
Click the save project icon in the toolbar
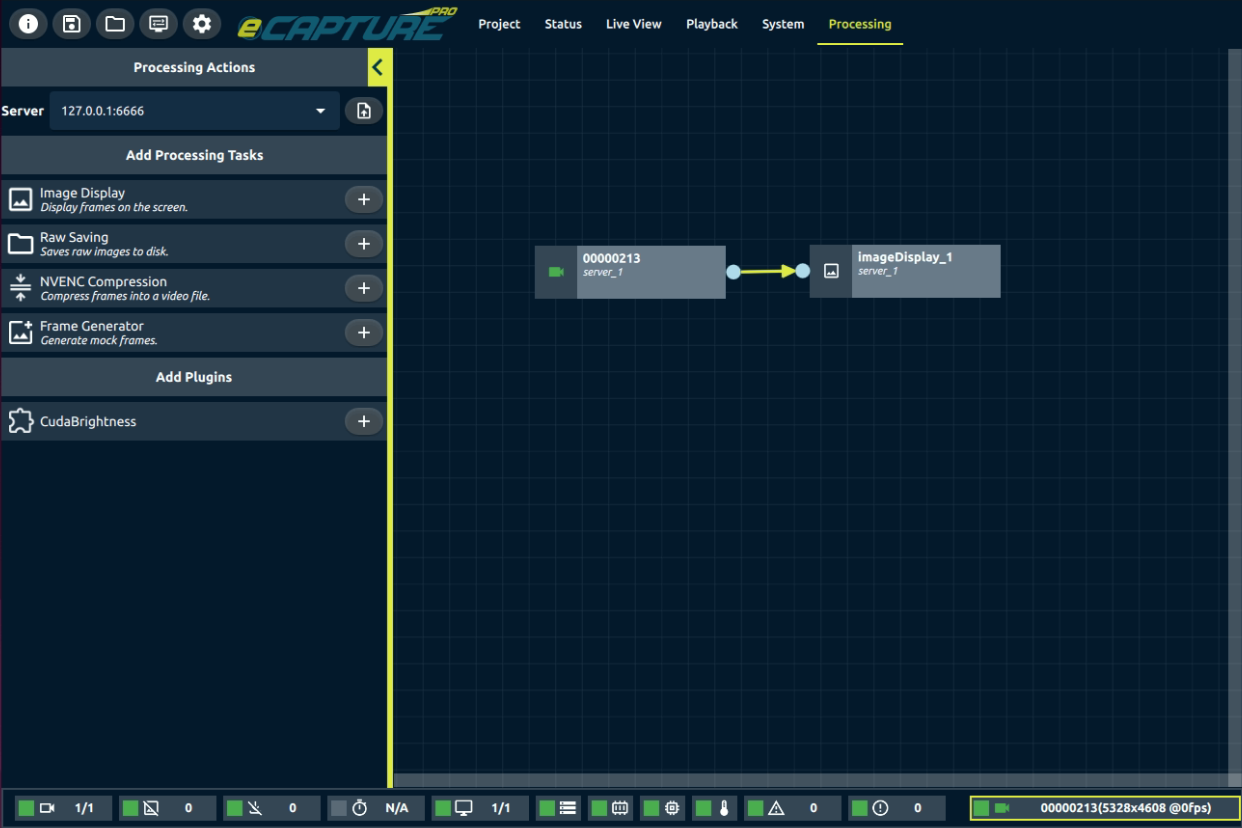71,23
